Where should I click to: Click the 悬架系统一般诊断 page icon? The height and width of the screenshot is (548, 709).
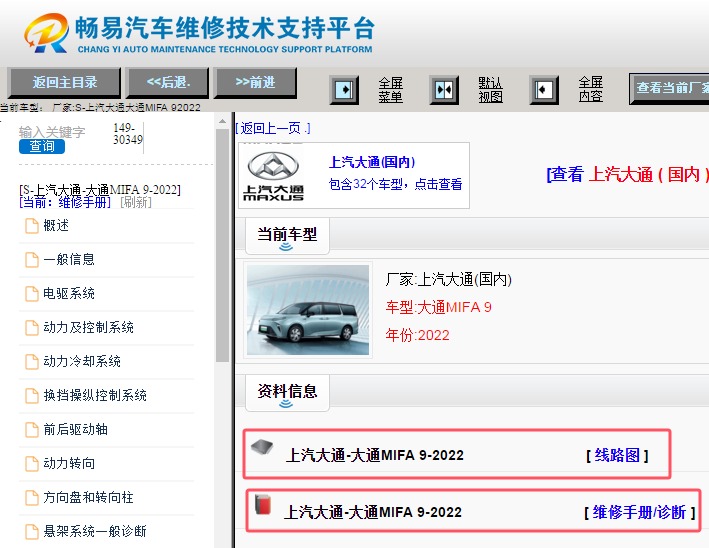32,531
